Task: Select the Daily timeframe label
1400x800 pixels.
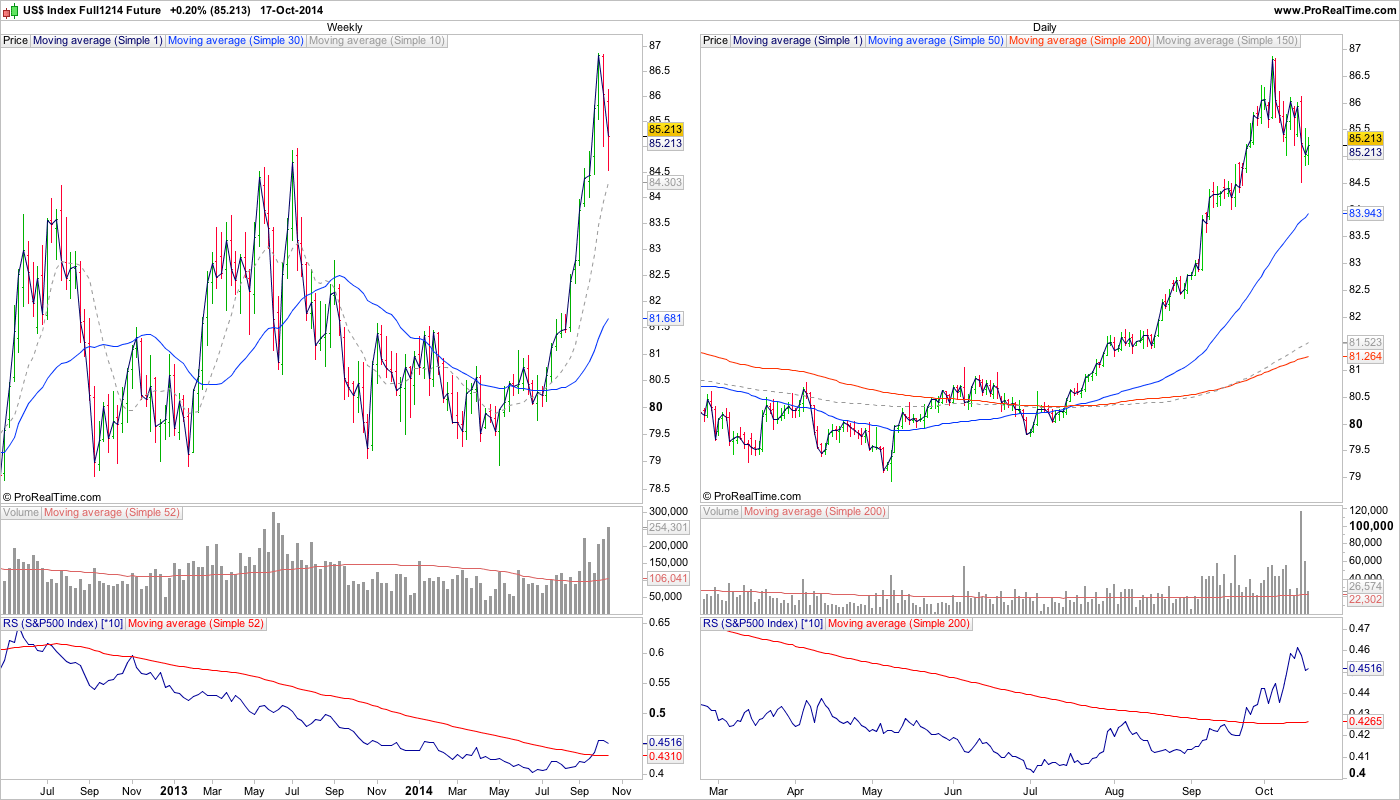Action: [1045, 27]
